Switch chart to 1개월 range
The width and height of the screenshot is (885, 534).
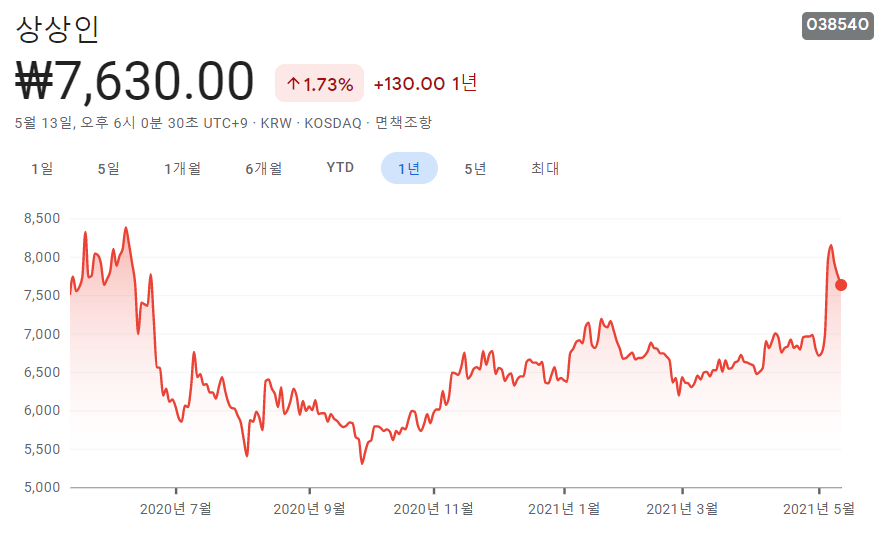pyautogui.click(x=182, y=168)
